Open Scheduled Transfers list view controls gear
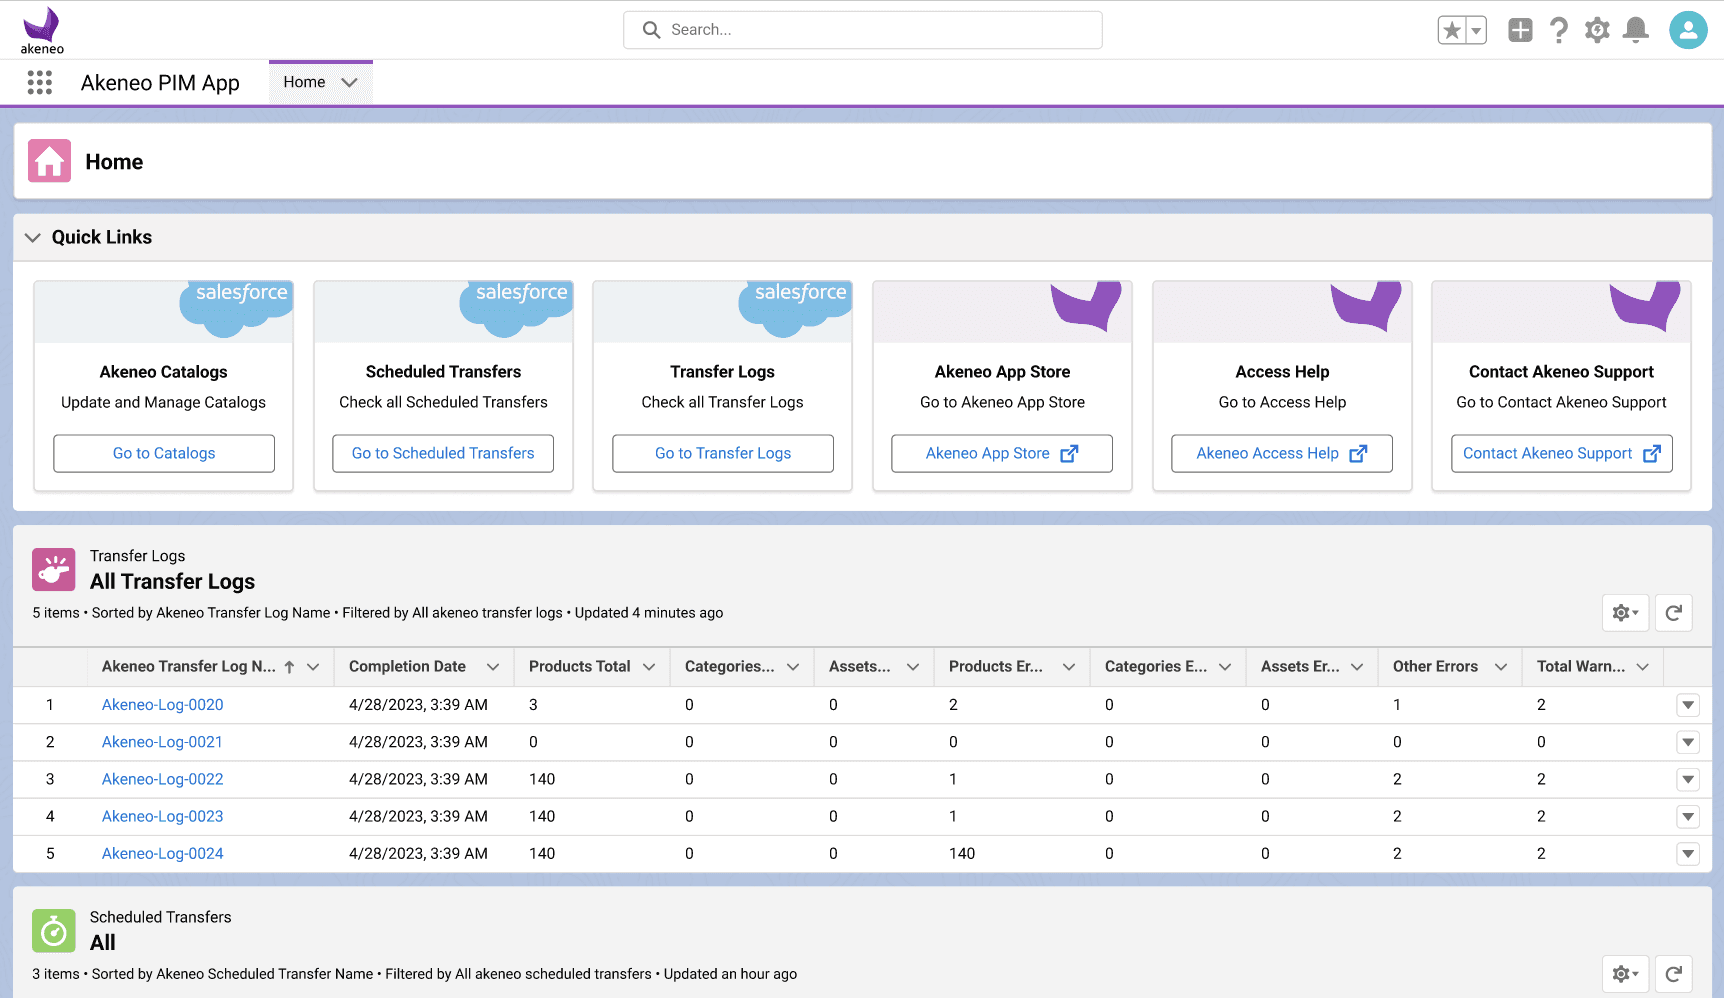Screen dimensions: 1724x998 pyautogui.click(x=1625, y=973)
